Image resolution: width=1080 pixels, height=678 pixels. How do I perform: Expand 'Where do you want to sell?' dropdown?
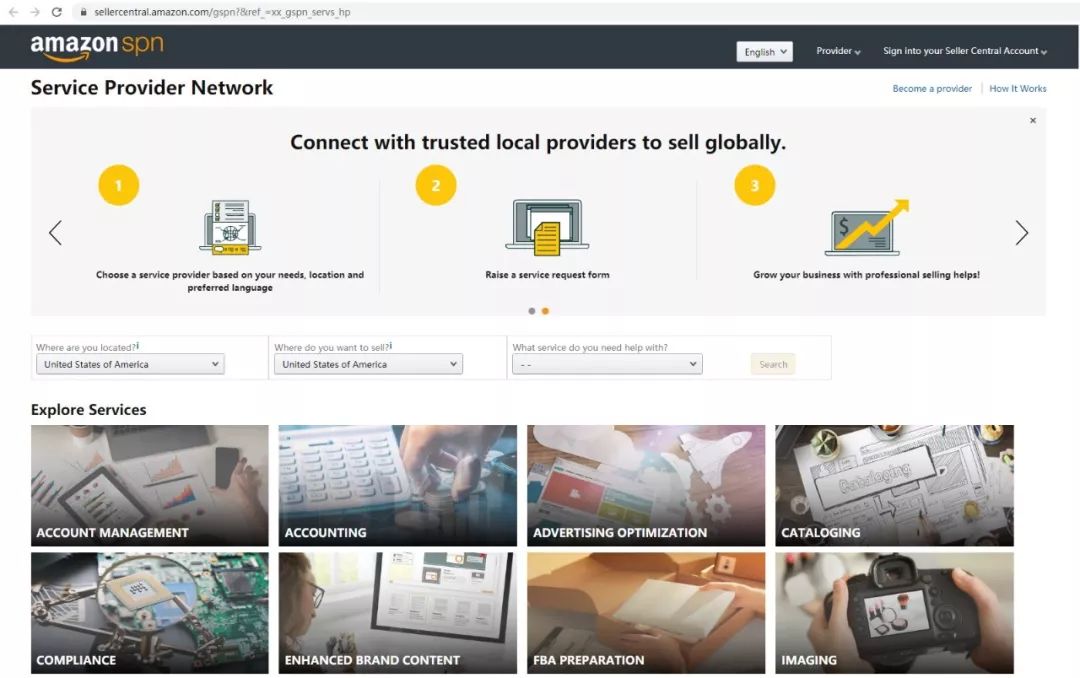point(368,364)
